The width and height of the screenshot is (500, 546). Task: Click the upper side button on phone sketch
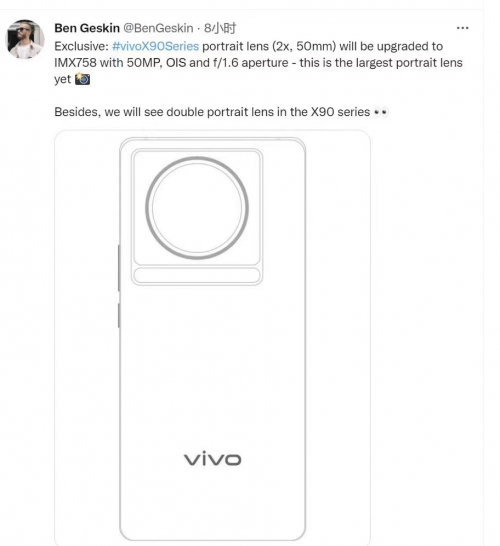click(119, 268)
